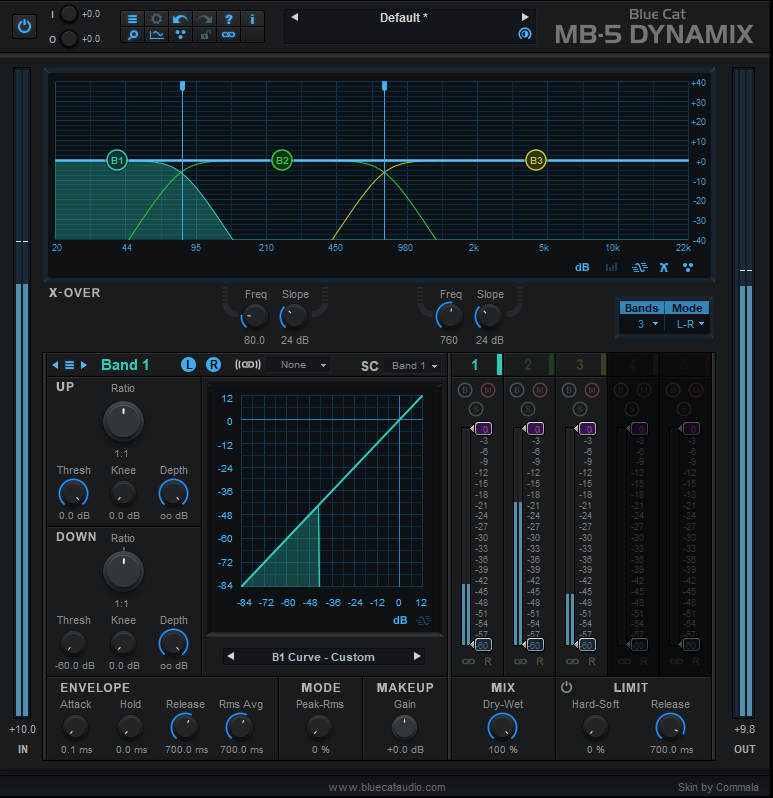Screen dimensions: 773x798
Task: Click the B2 band node on the graph
Action: point(282,160)
